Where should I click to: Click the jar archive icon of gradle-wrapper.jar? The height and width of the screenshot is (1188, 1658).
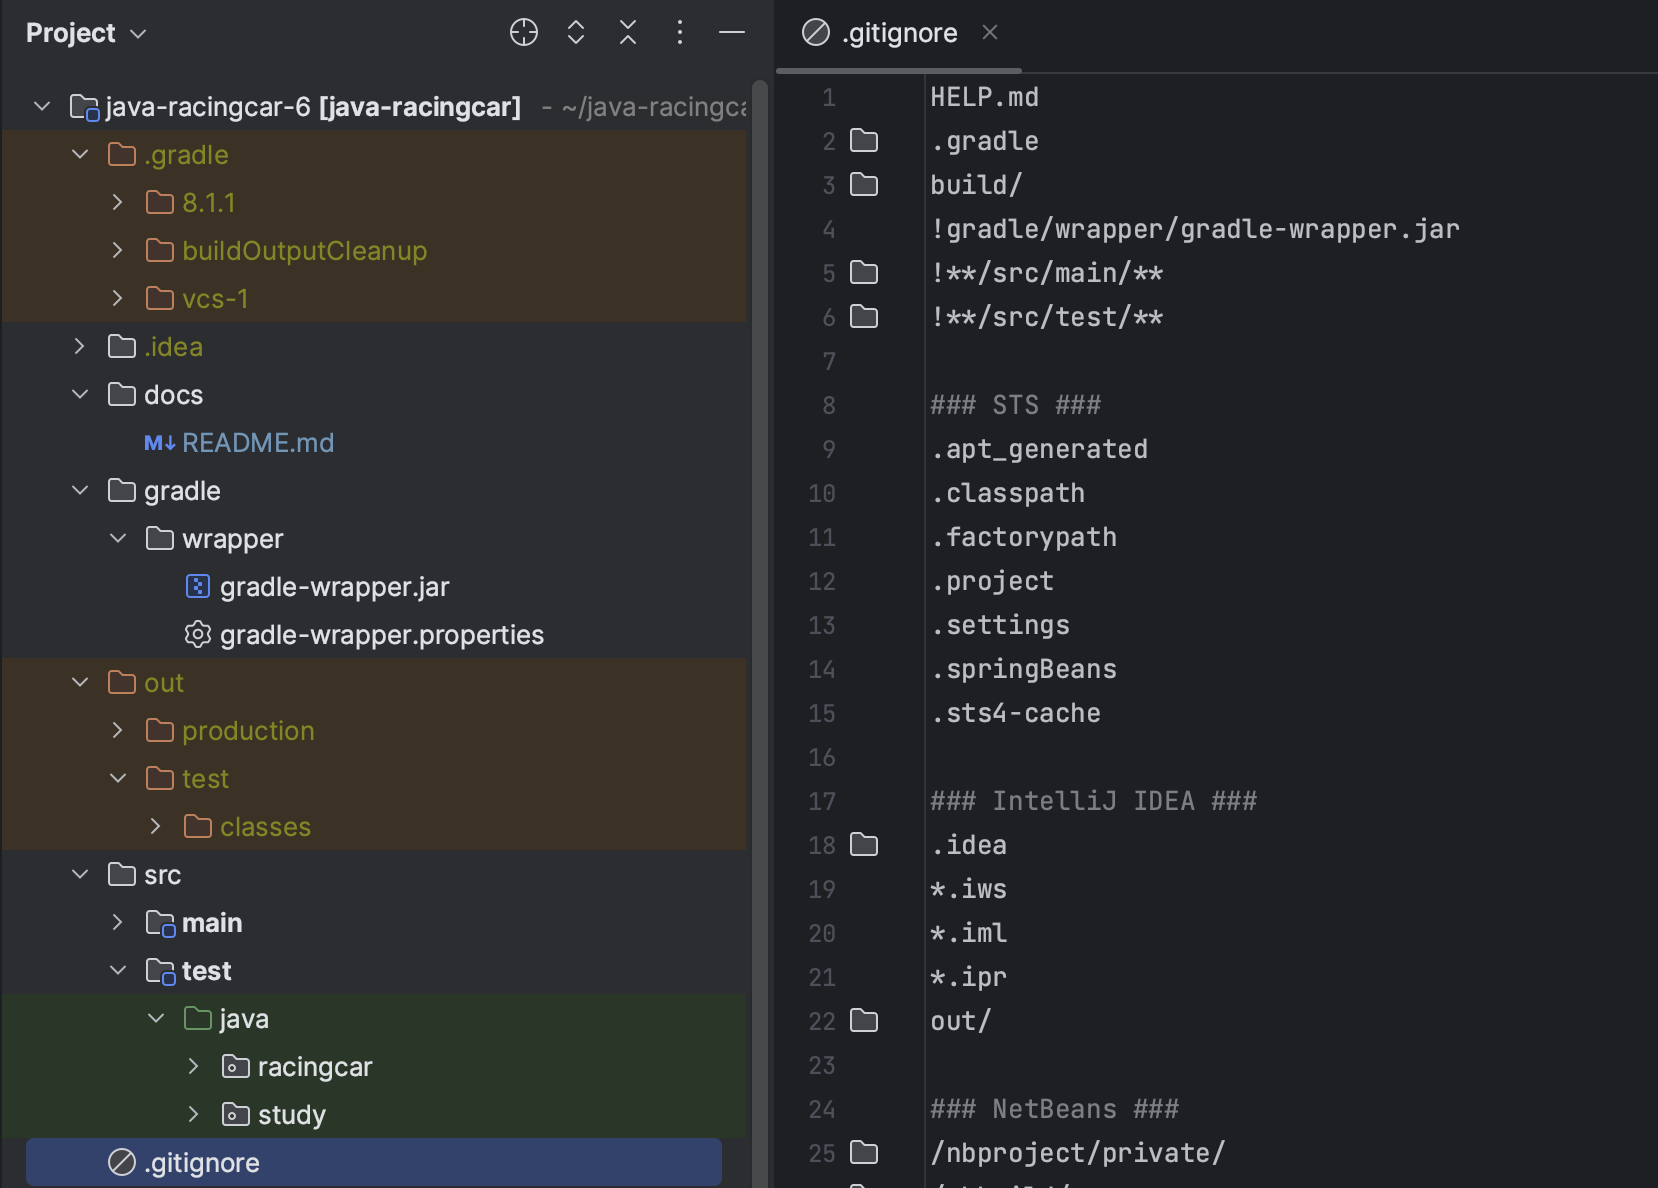(x=198, y=586)
